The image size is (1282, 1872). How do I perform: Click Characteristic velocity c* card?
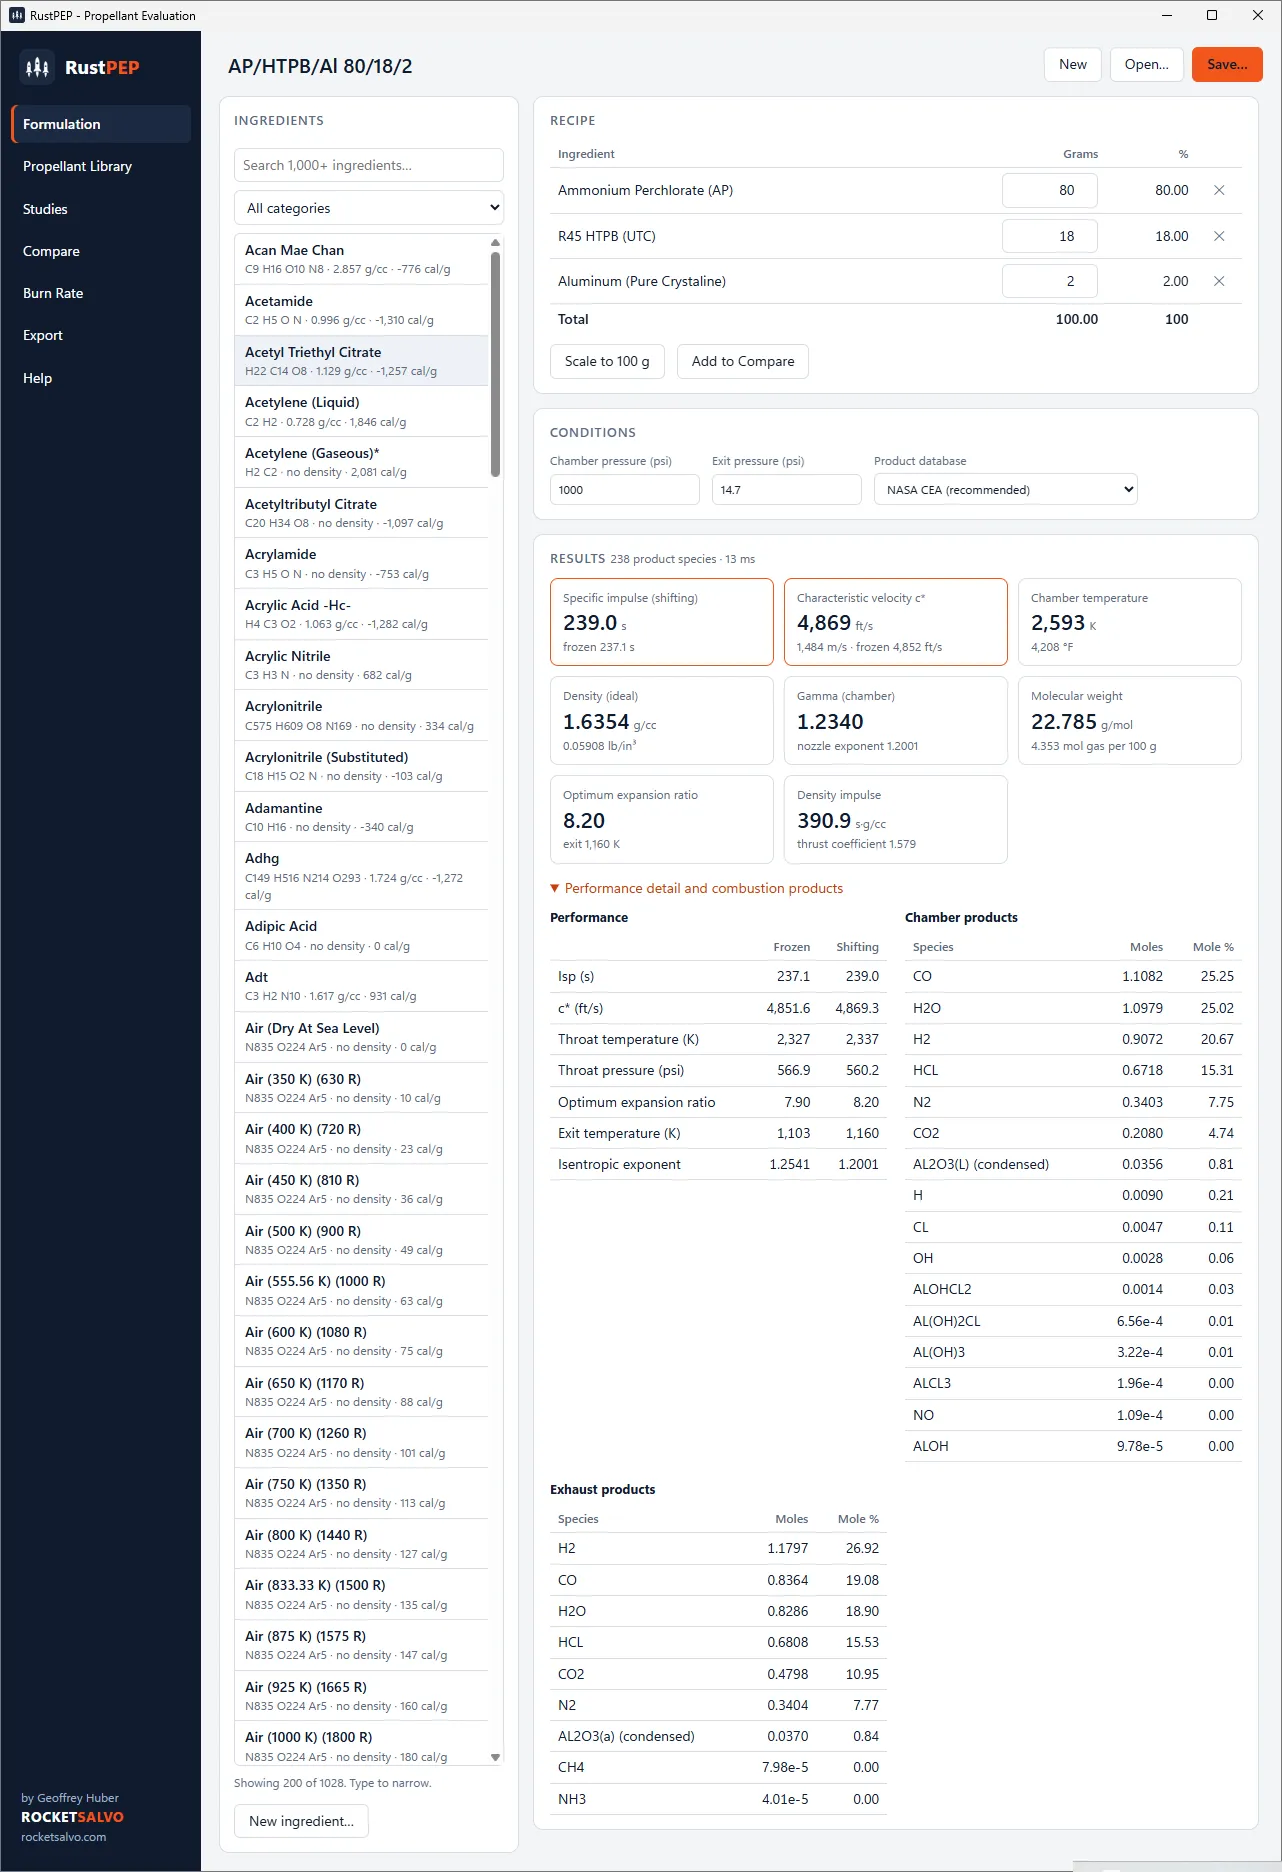[x=896, y=622]
